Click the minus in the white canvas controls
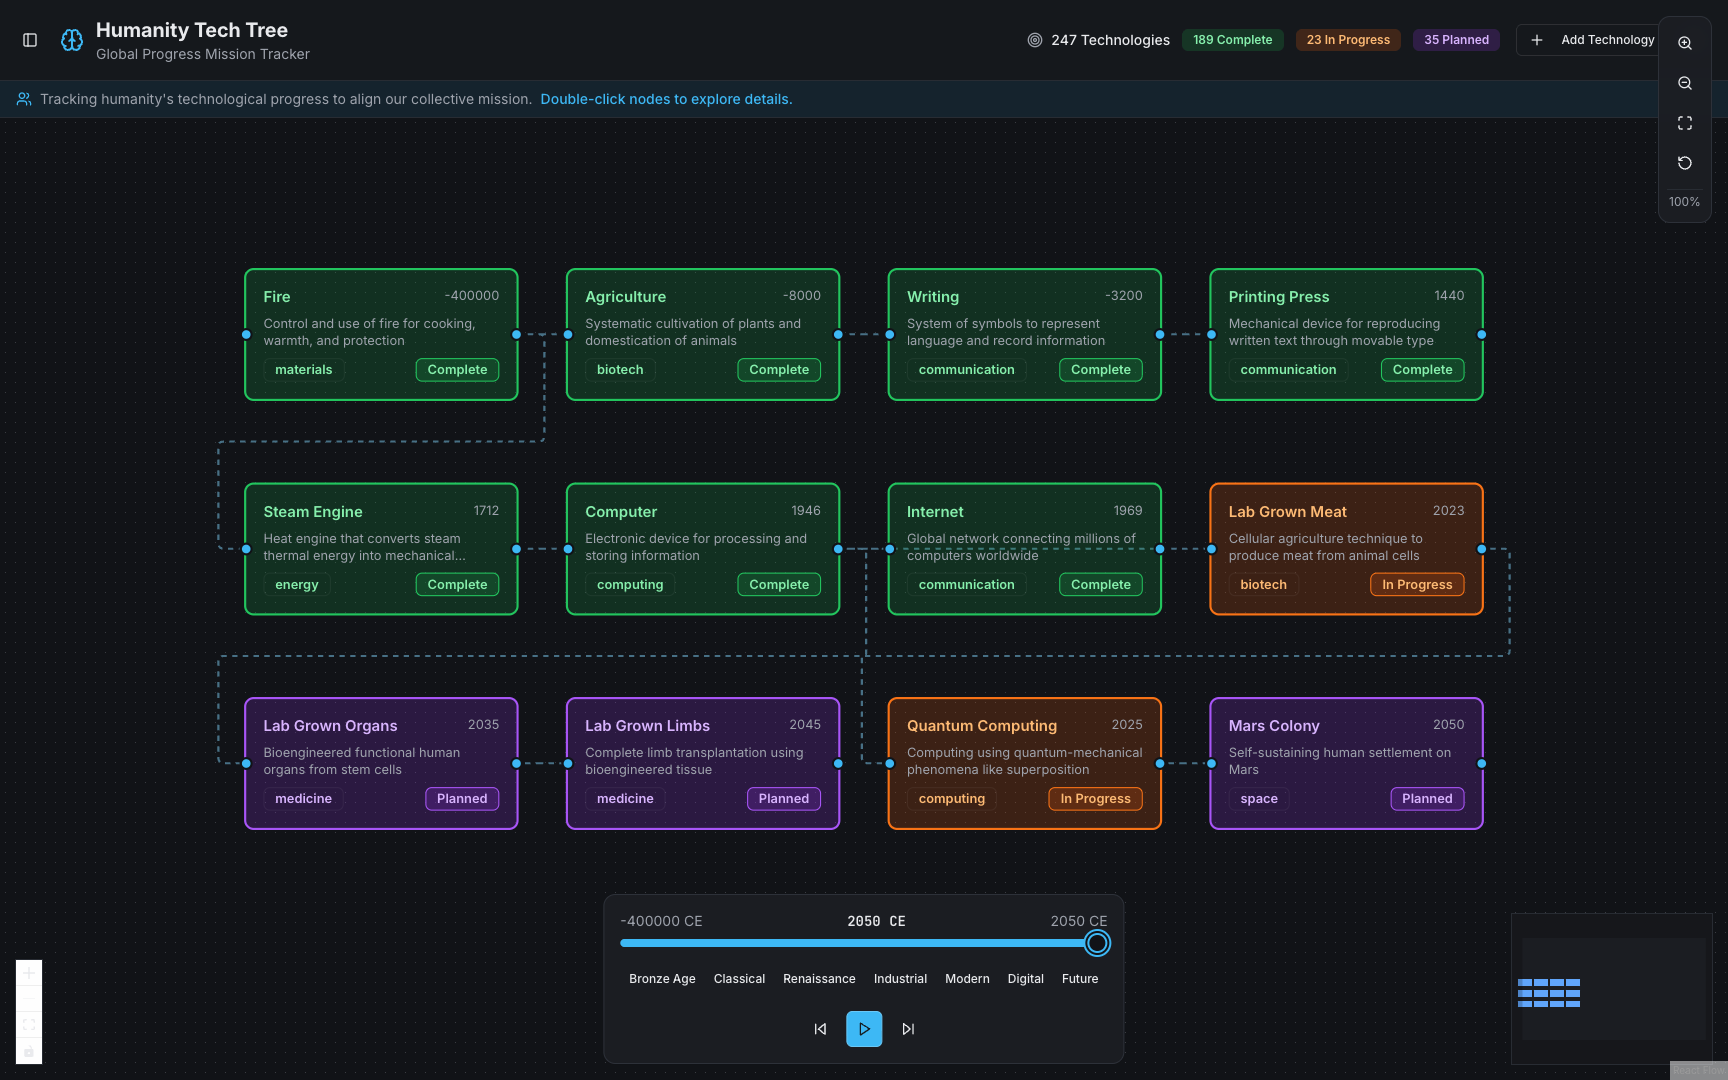Viewport: 1728px width, 1080px height. 29,999
